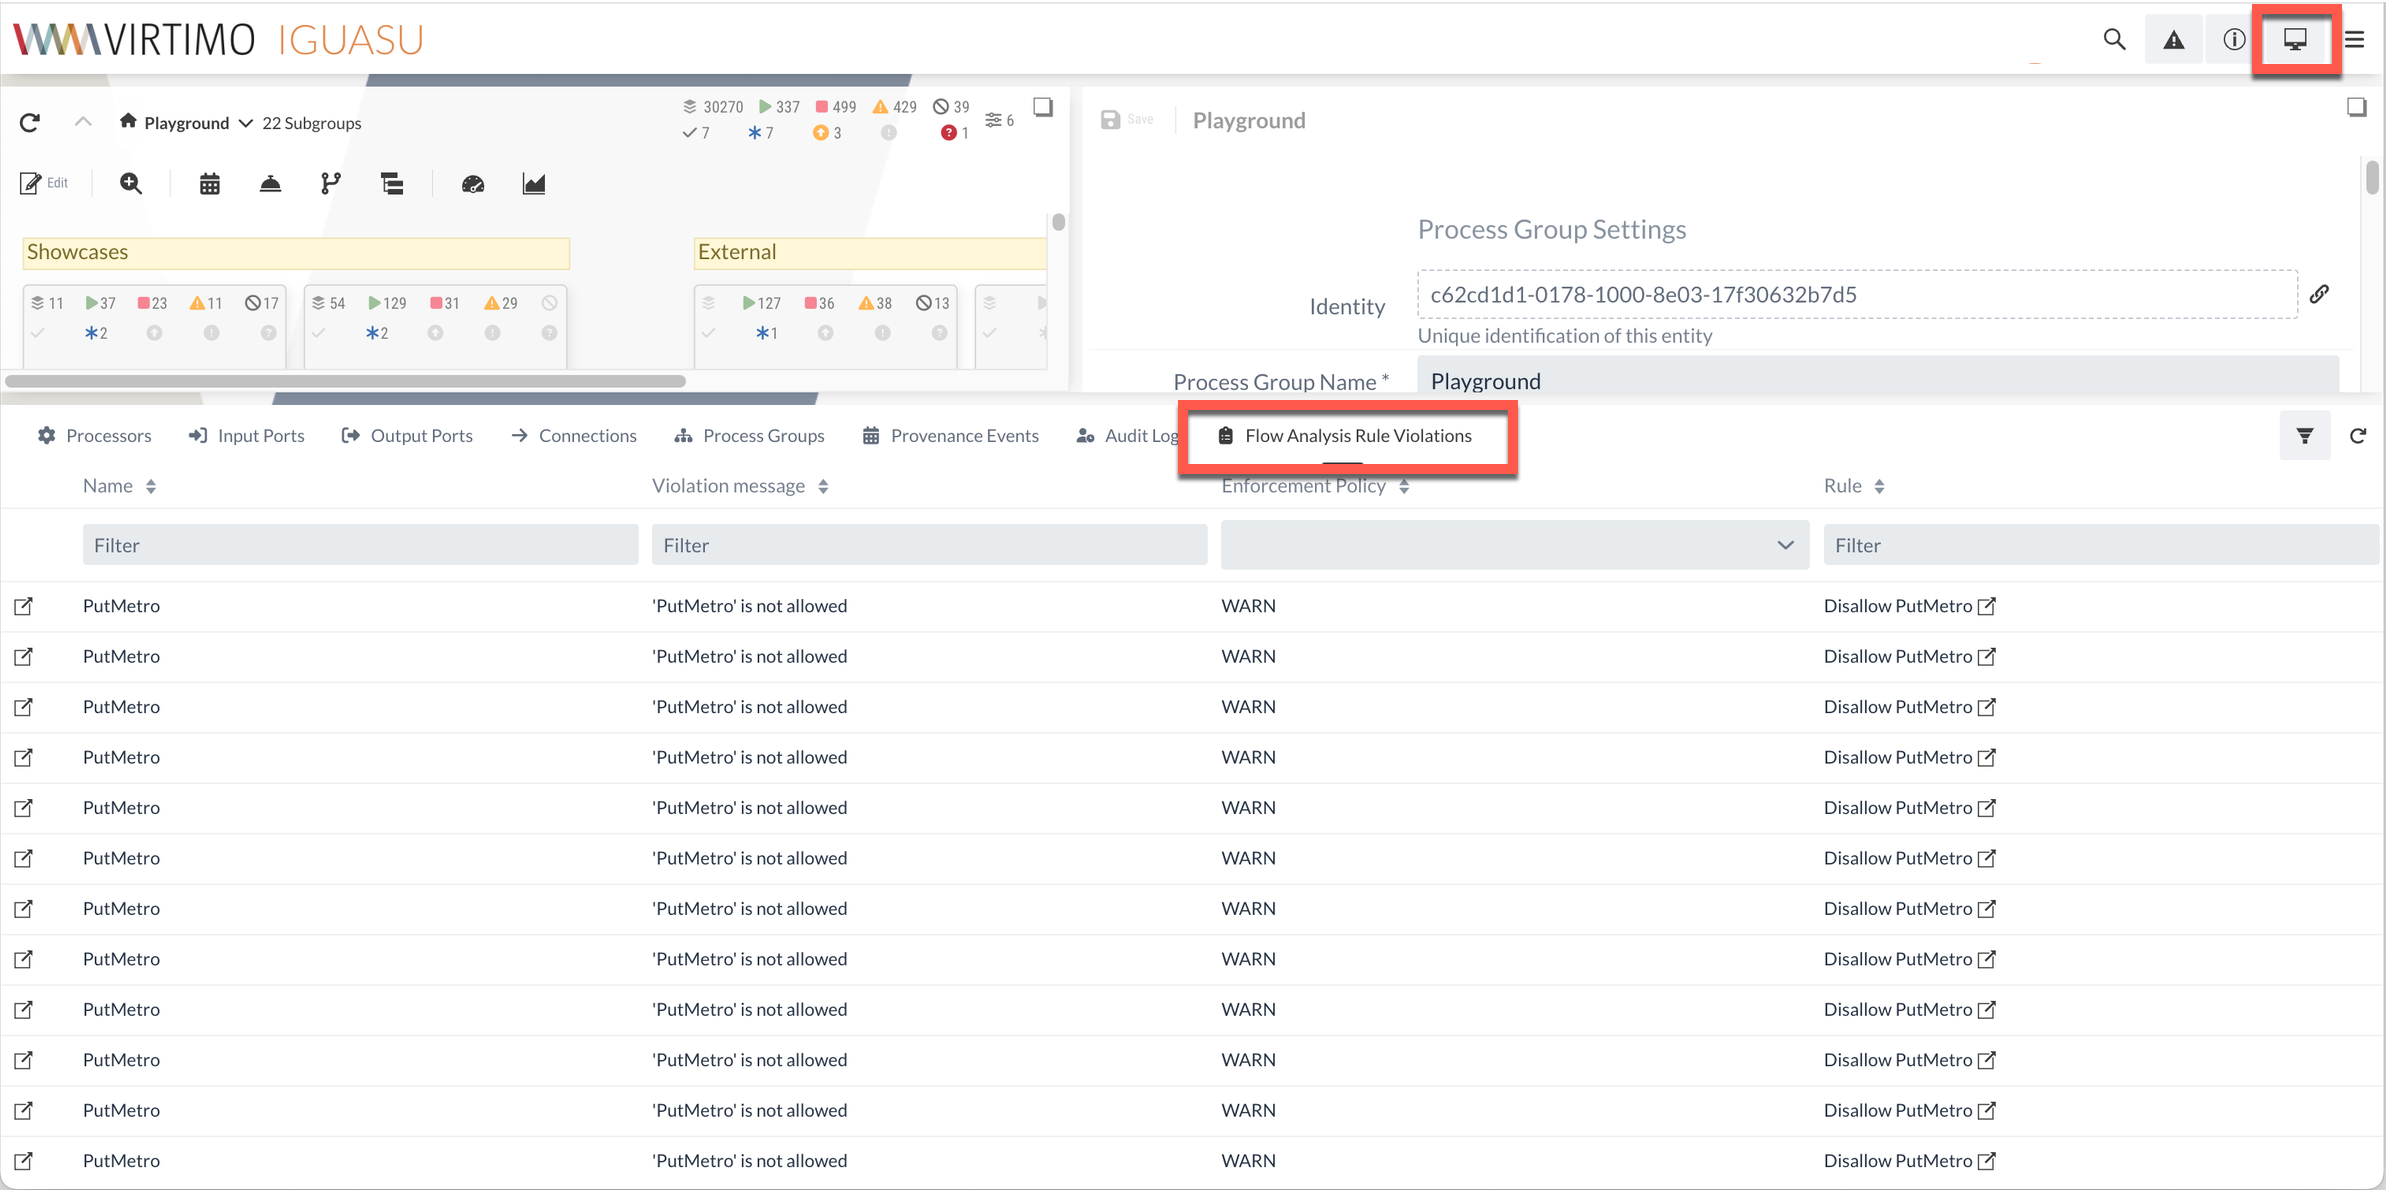Image resolution: width=2386 pixels, height=1190 pixels.
Task: Click the VIRTIMO IGUASU logo
Action: tap(218, 40)
